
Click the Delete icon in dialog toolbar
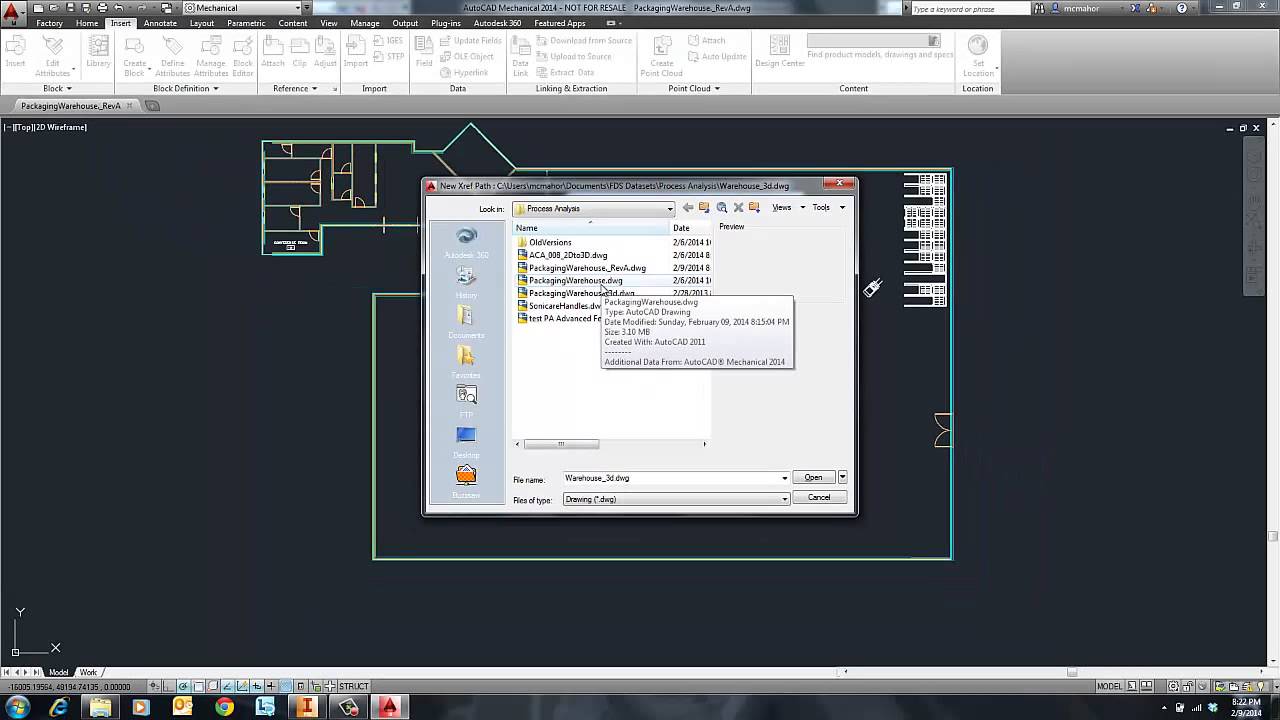pyautogui.click(x=738, y=208)
